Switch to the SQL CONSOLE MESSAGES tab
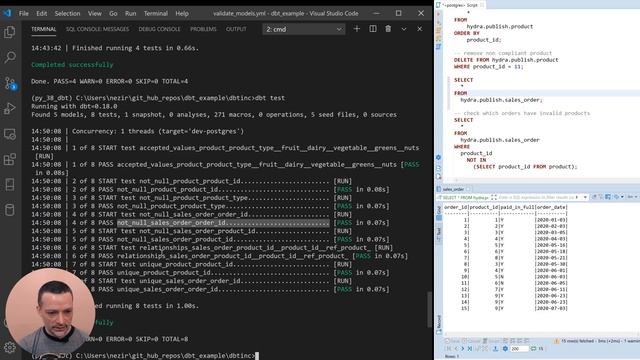The height and width of the screenshot is (360, 640). tap(98, 29)
